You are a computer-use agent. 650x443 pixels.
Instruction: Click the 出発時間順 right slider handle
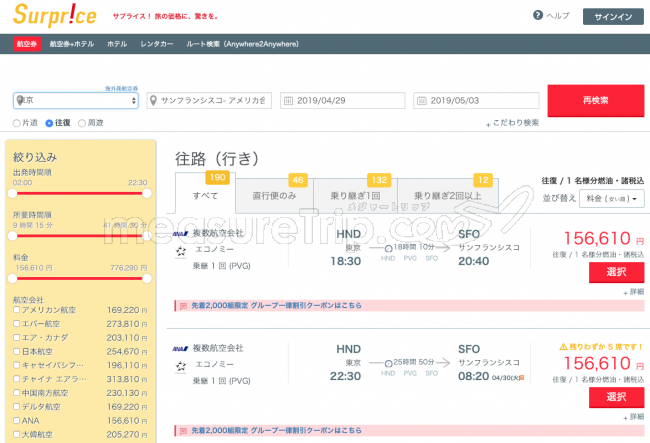147,194
